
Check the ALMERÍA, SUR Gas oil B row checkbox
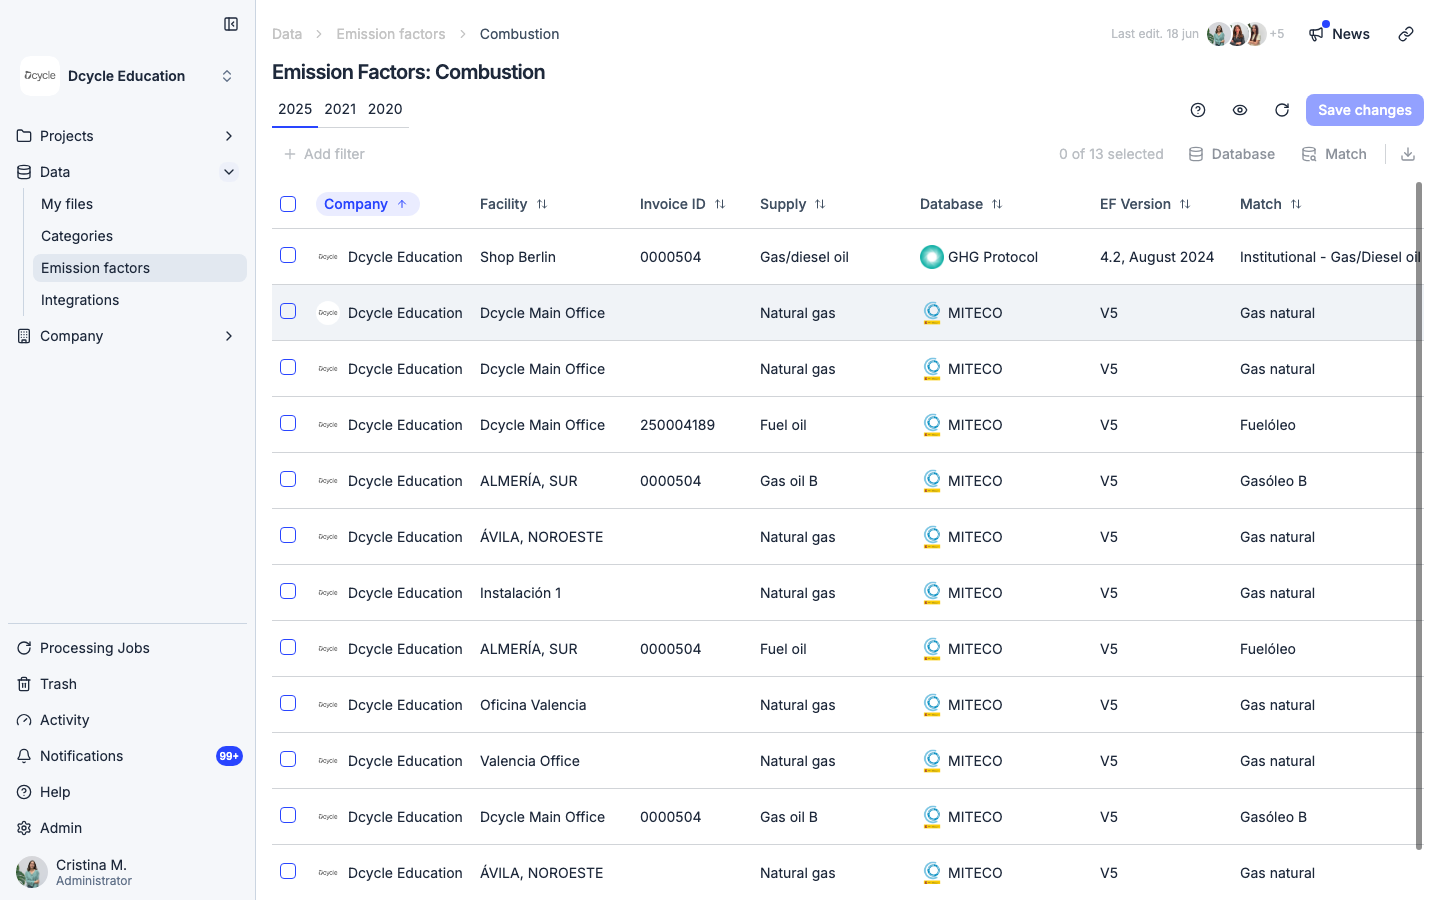(288, 479)
